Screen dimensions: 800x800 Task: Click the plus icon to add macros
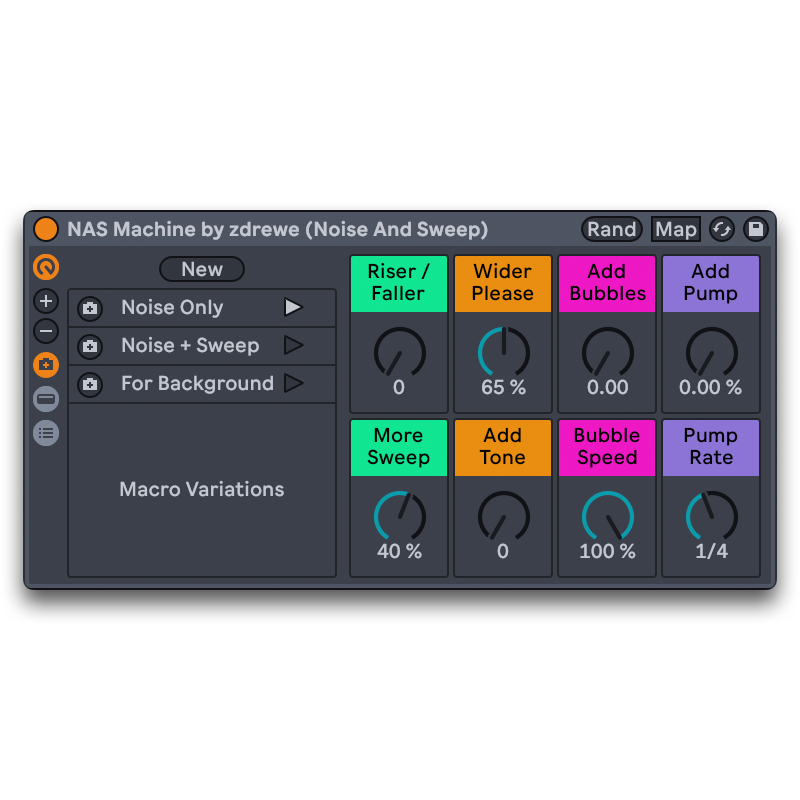click(46, 300)
